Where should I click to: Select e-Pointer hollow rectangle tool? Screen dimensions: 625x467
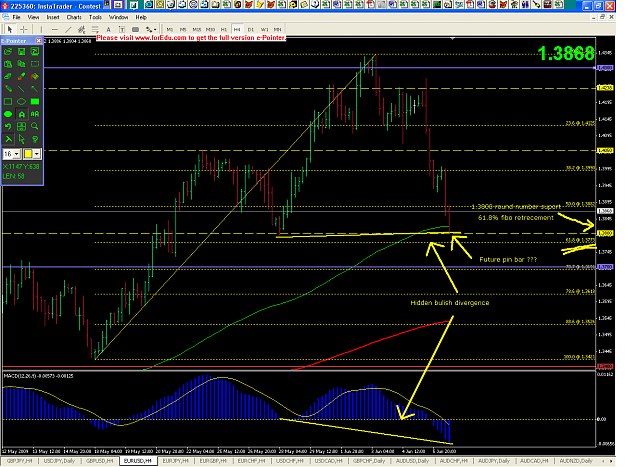coord(8,102)
